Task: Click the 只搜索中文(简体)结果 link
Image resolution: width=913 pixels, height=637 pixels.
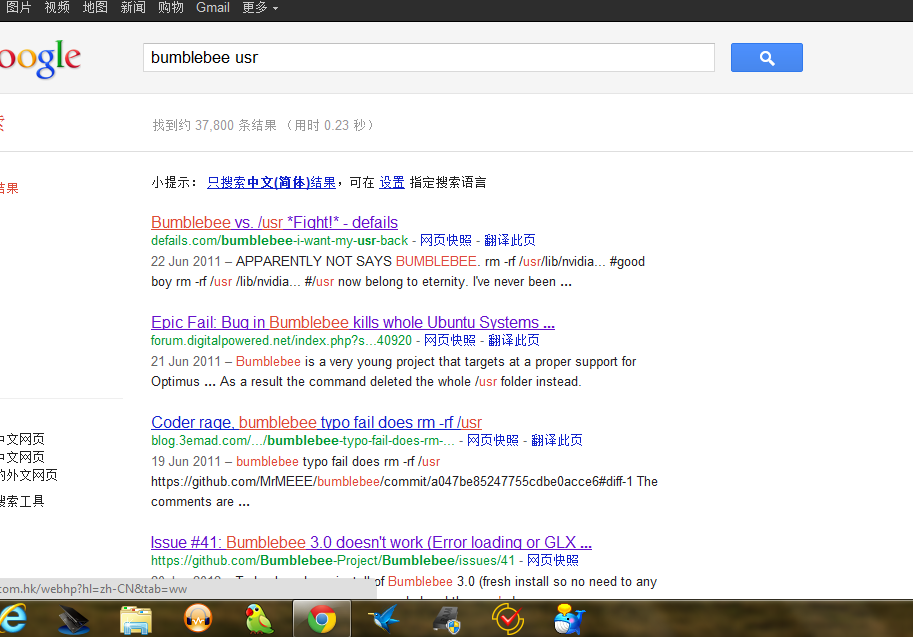Action: pyautogui.click(x=271, y=183)
